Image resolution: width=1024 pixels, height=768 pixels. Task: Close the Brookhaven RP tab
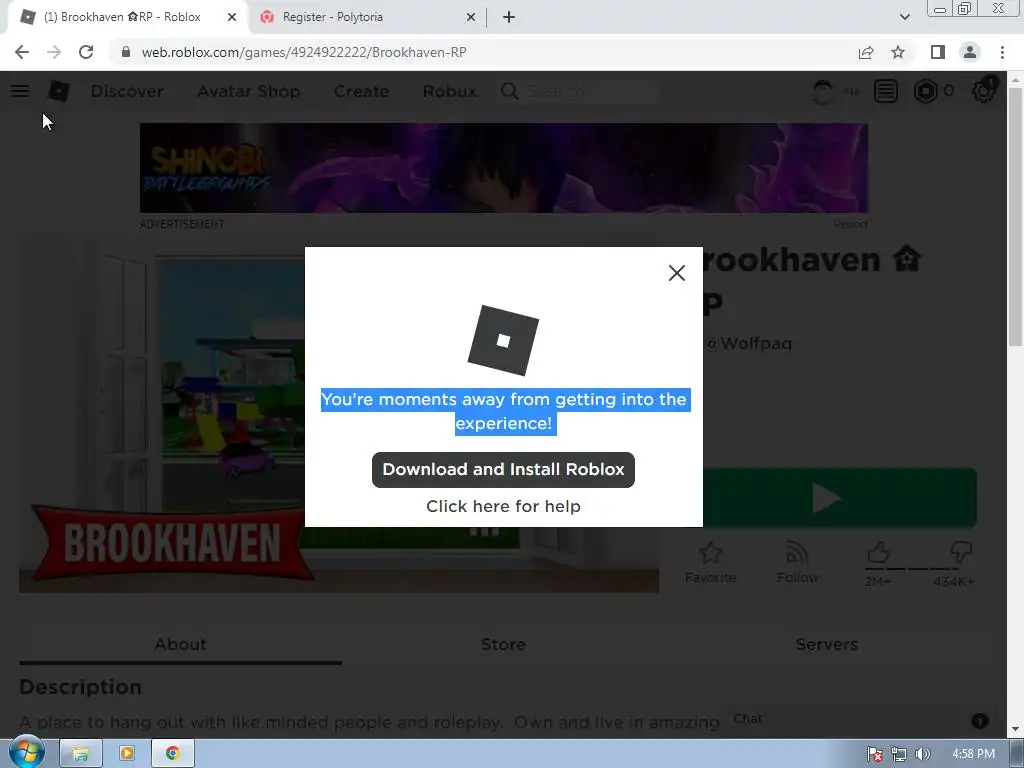pyautogui.click(x=232, y=17)
